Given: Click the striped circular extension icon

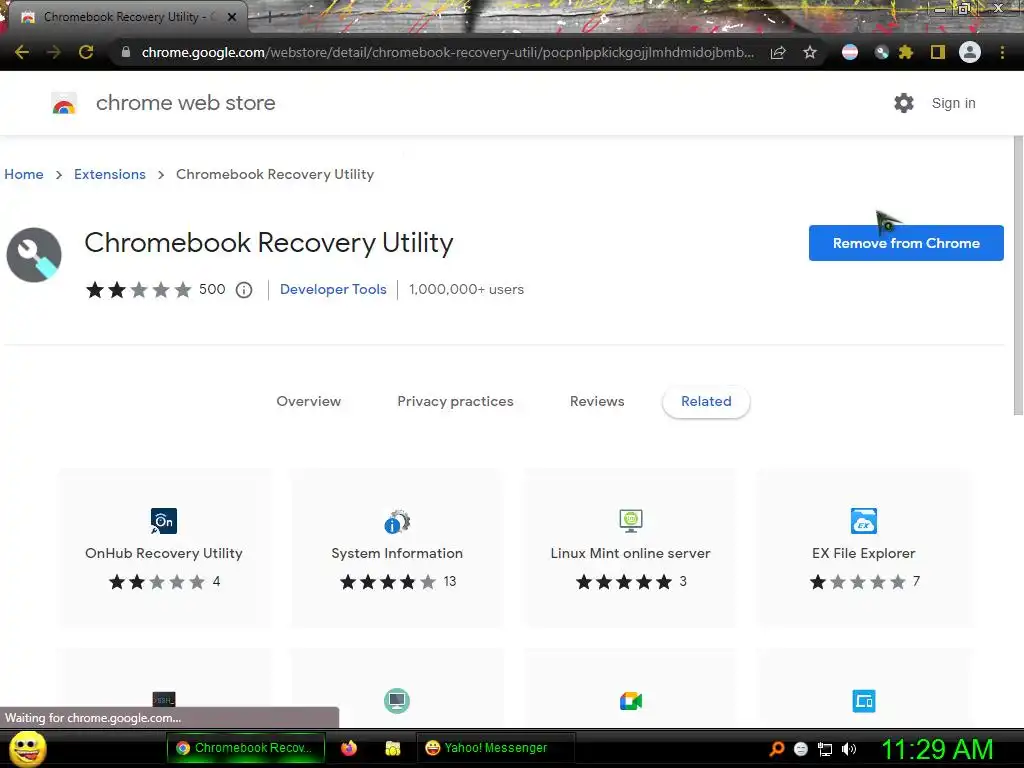Looking at the screenshot, I should coord(850,52).
